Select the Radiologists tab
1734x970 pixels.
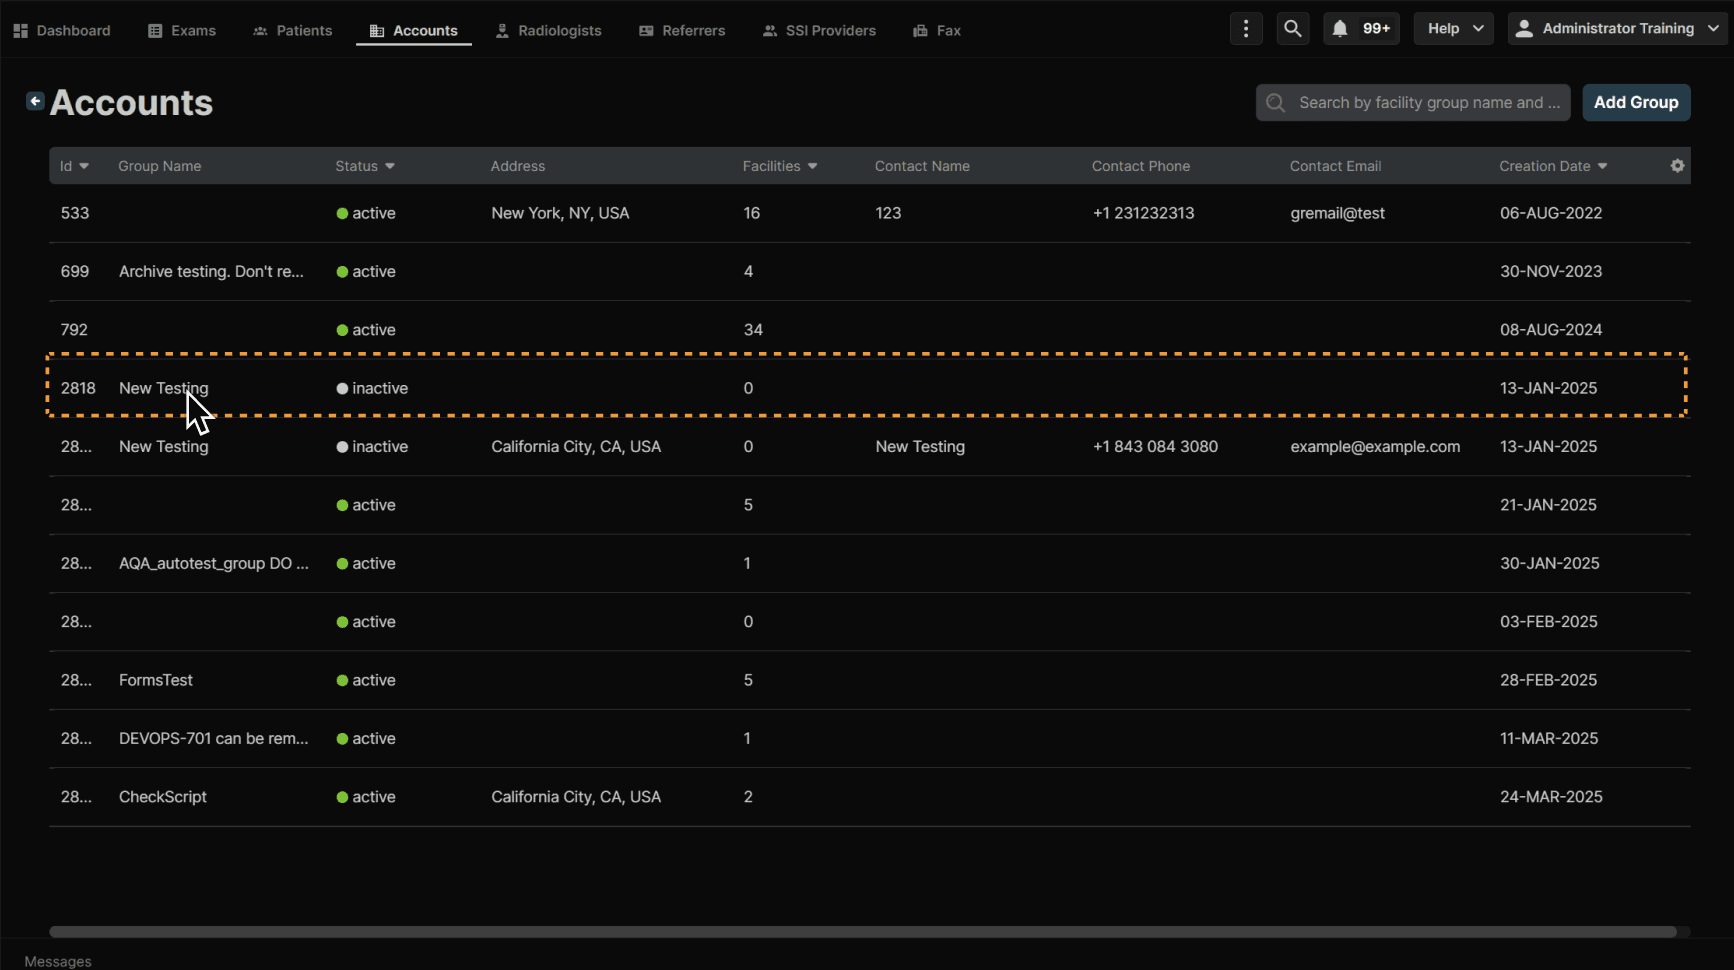pos(549,31)
